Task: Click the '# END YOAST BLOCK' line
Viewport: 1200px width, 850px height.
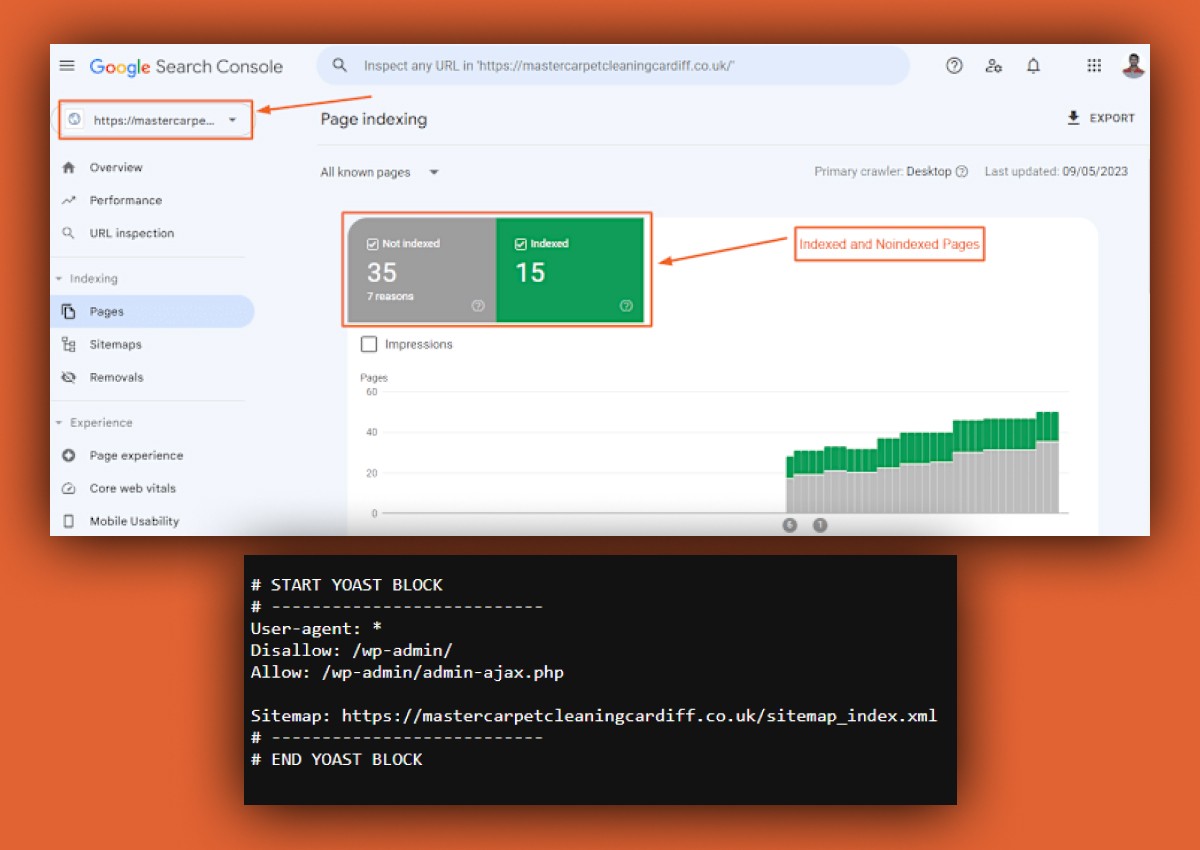Action: (x=336, y=759)
